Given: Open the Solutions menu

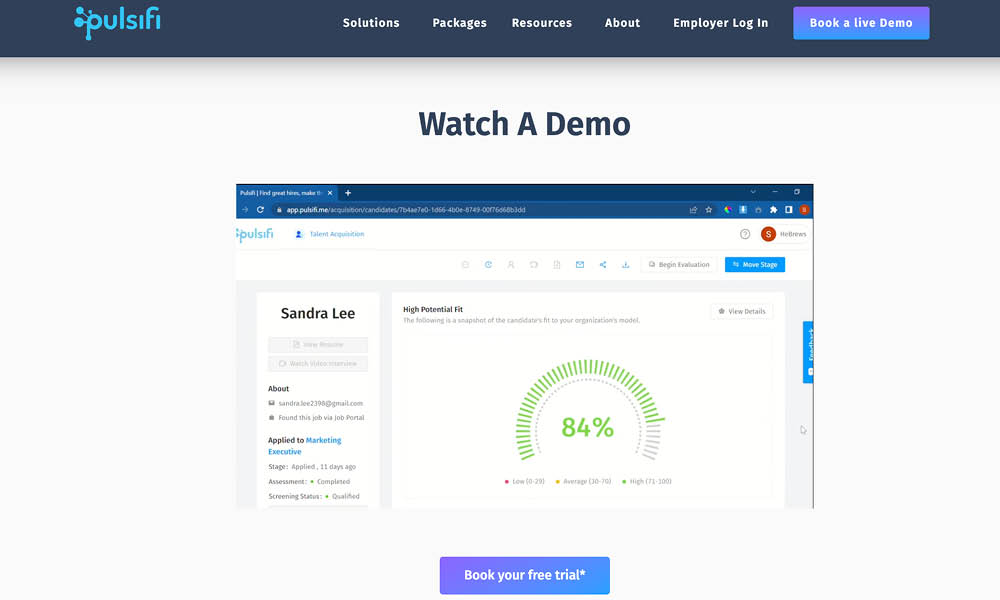Looking at the screenshot, I should click(x=371, y=23).
